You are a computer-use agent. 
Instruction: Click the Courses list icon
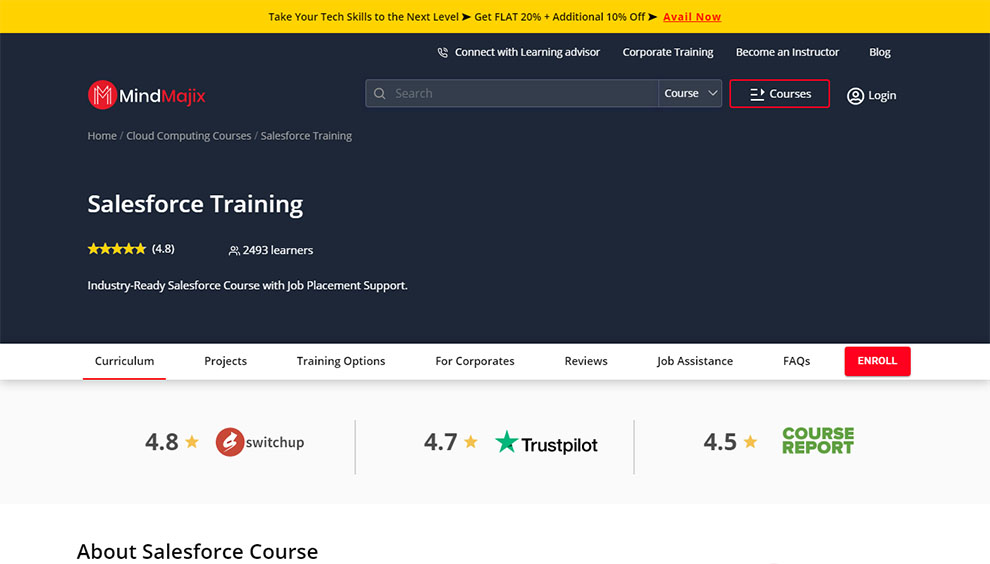[x=757, y=94]
